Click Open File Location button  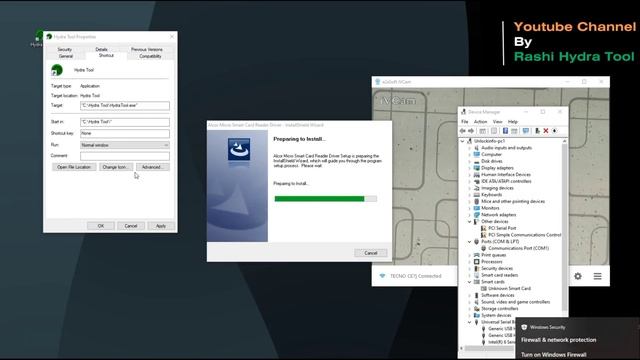coord(74,167)
